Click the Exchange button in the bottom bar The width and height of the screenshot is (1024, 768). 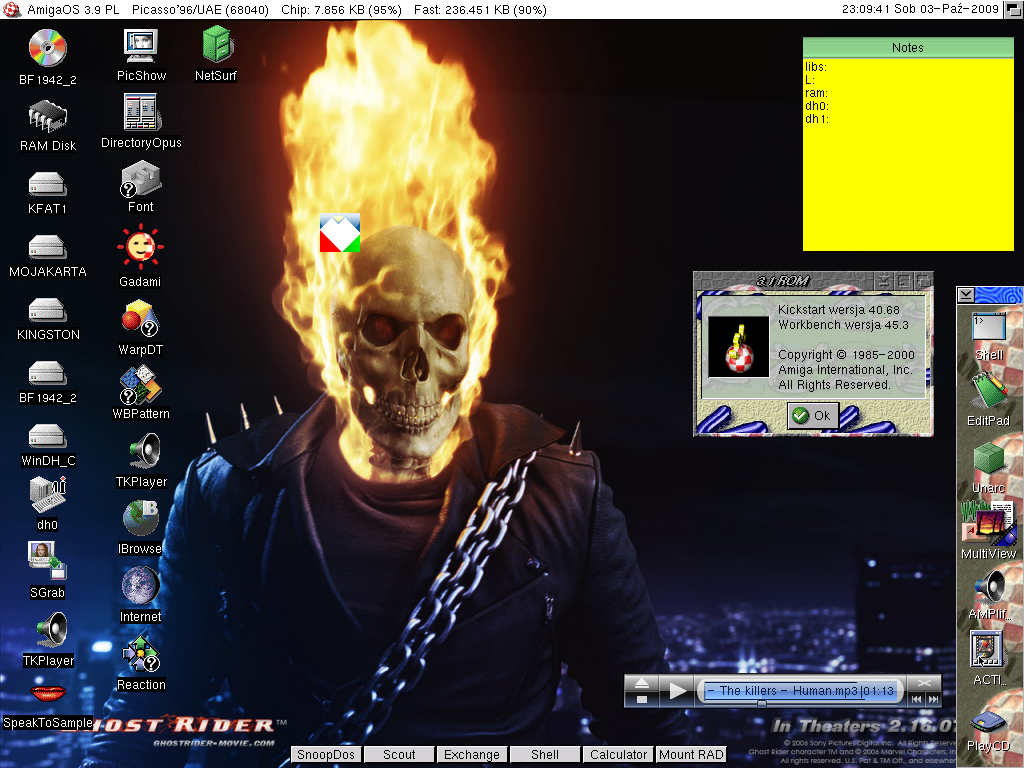(x=472, y=754)
